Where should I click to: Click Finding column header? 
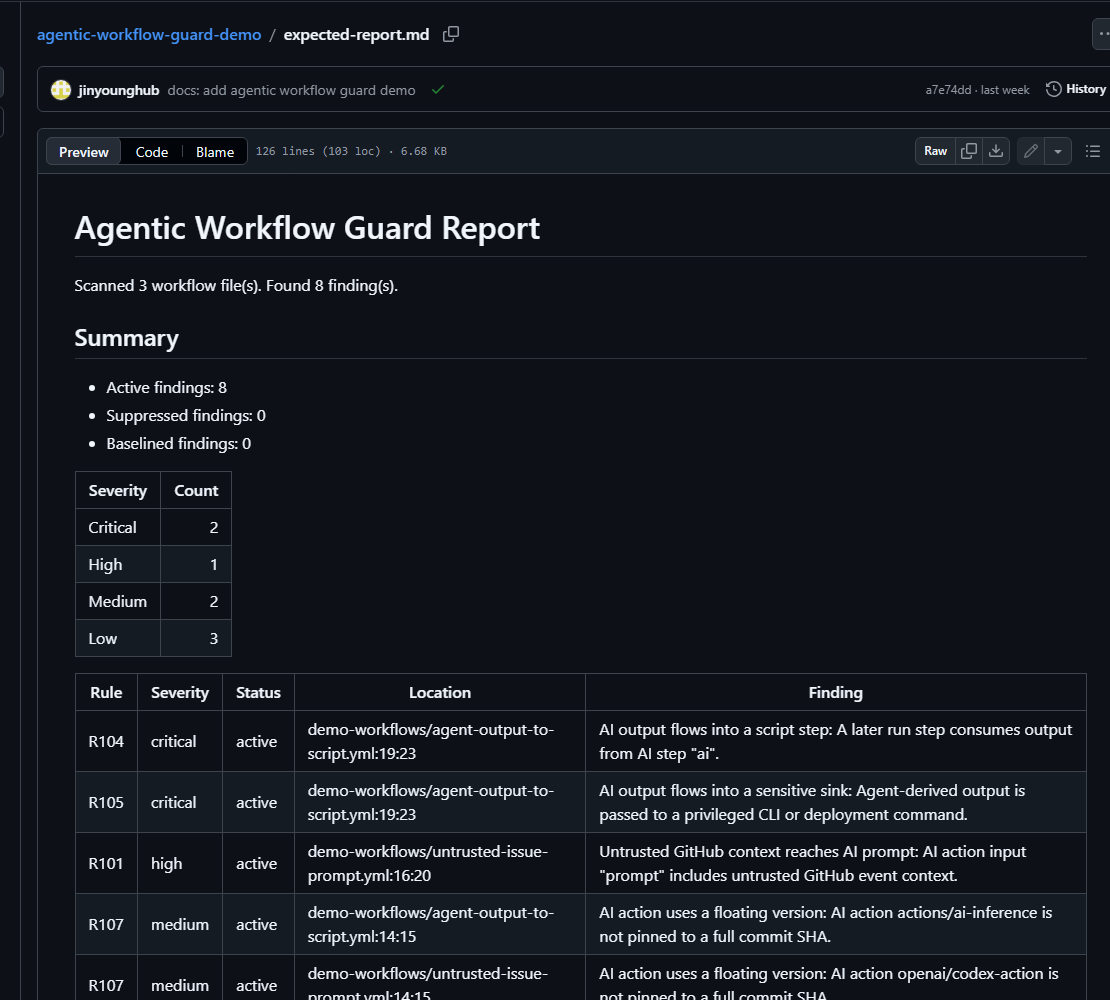835,692
